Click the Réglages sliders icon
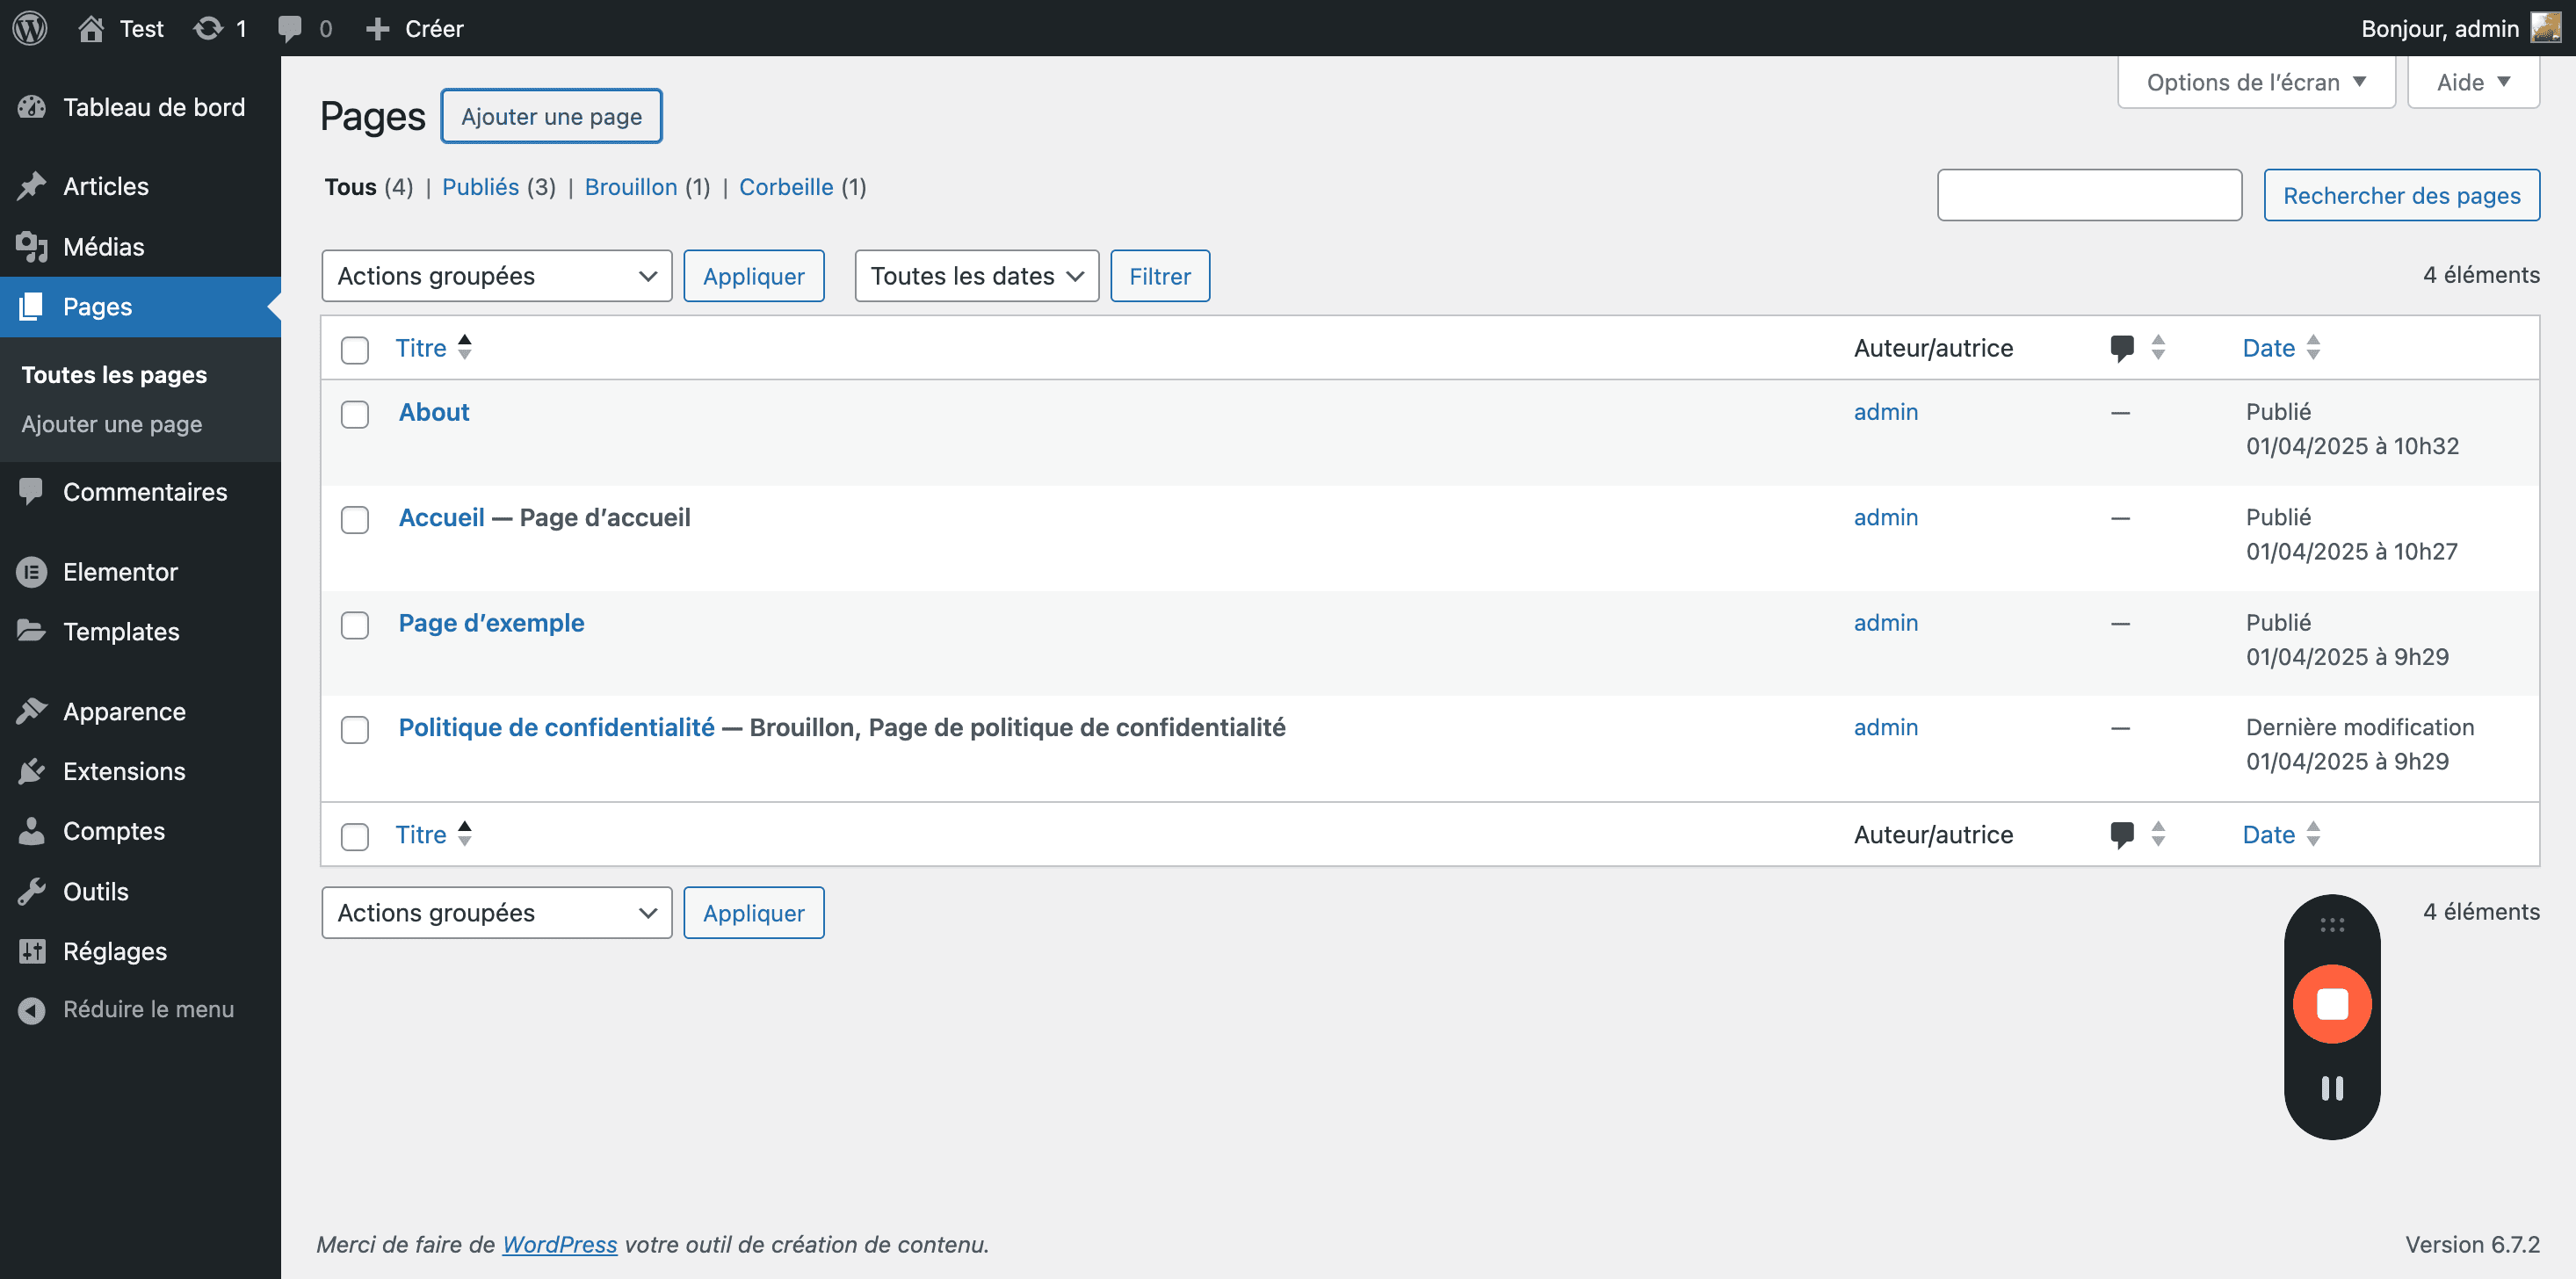This screenshot has height=1279, width=2576. [x=32, y=951]
